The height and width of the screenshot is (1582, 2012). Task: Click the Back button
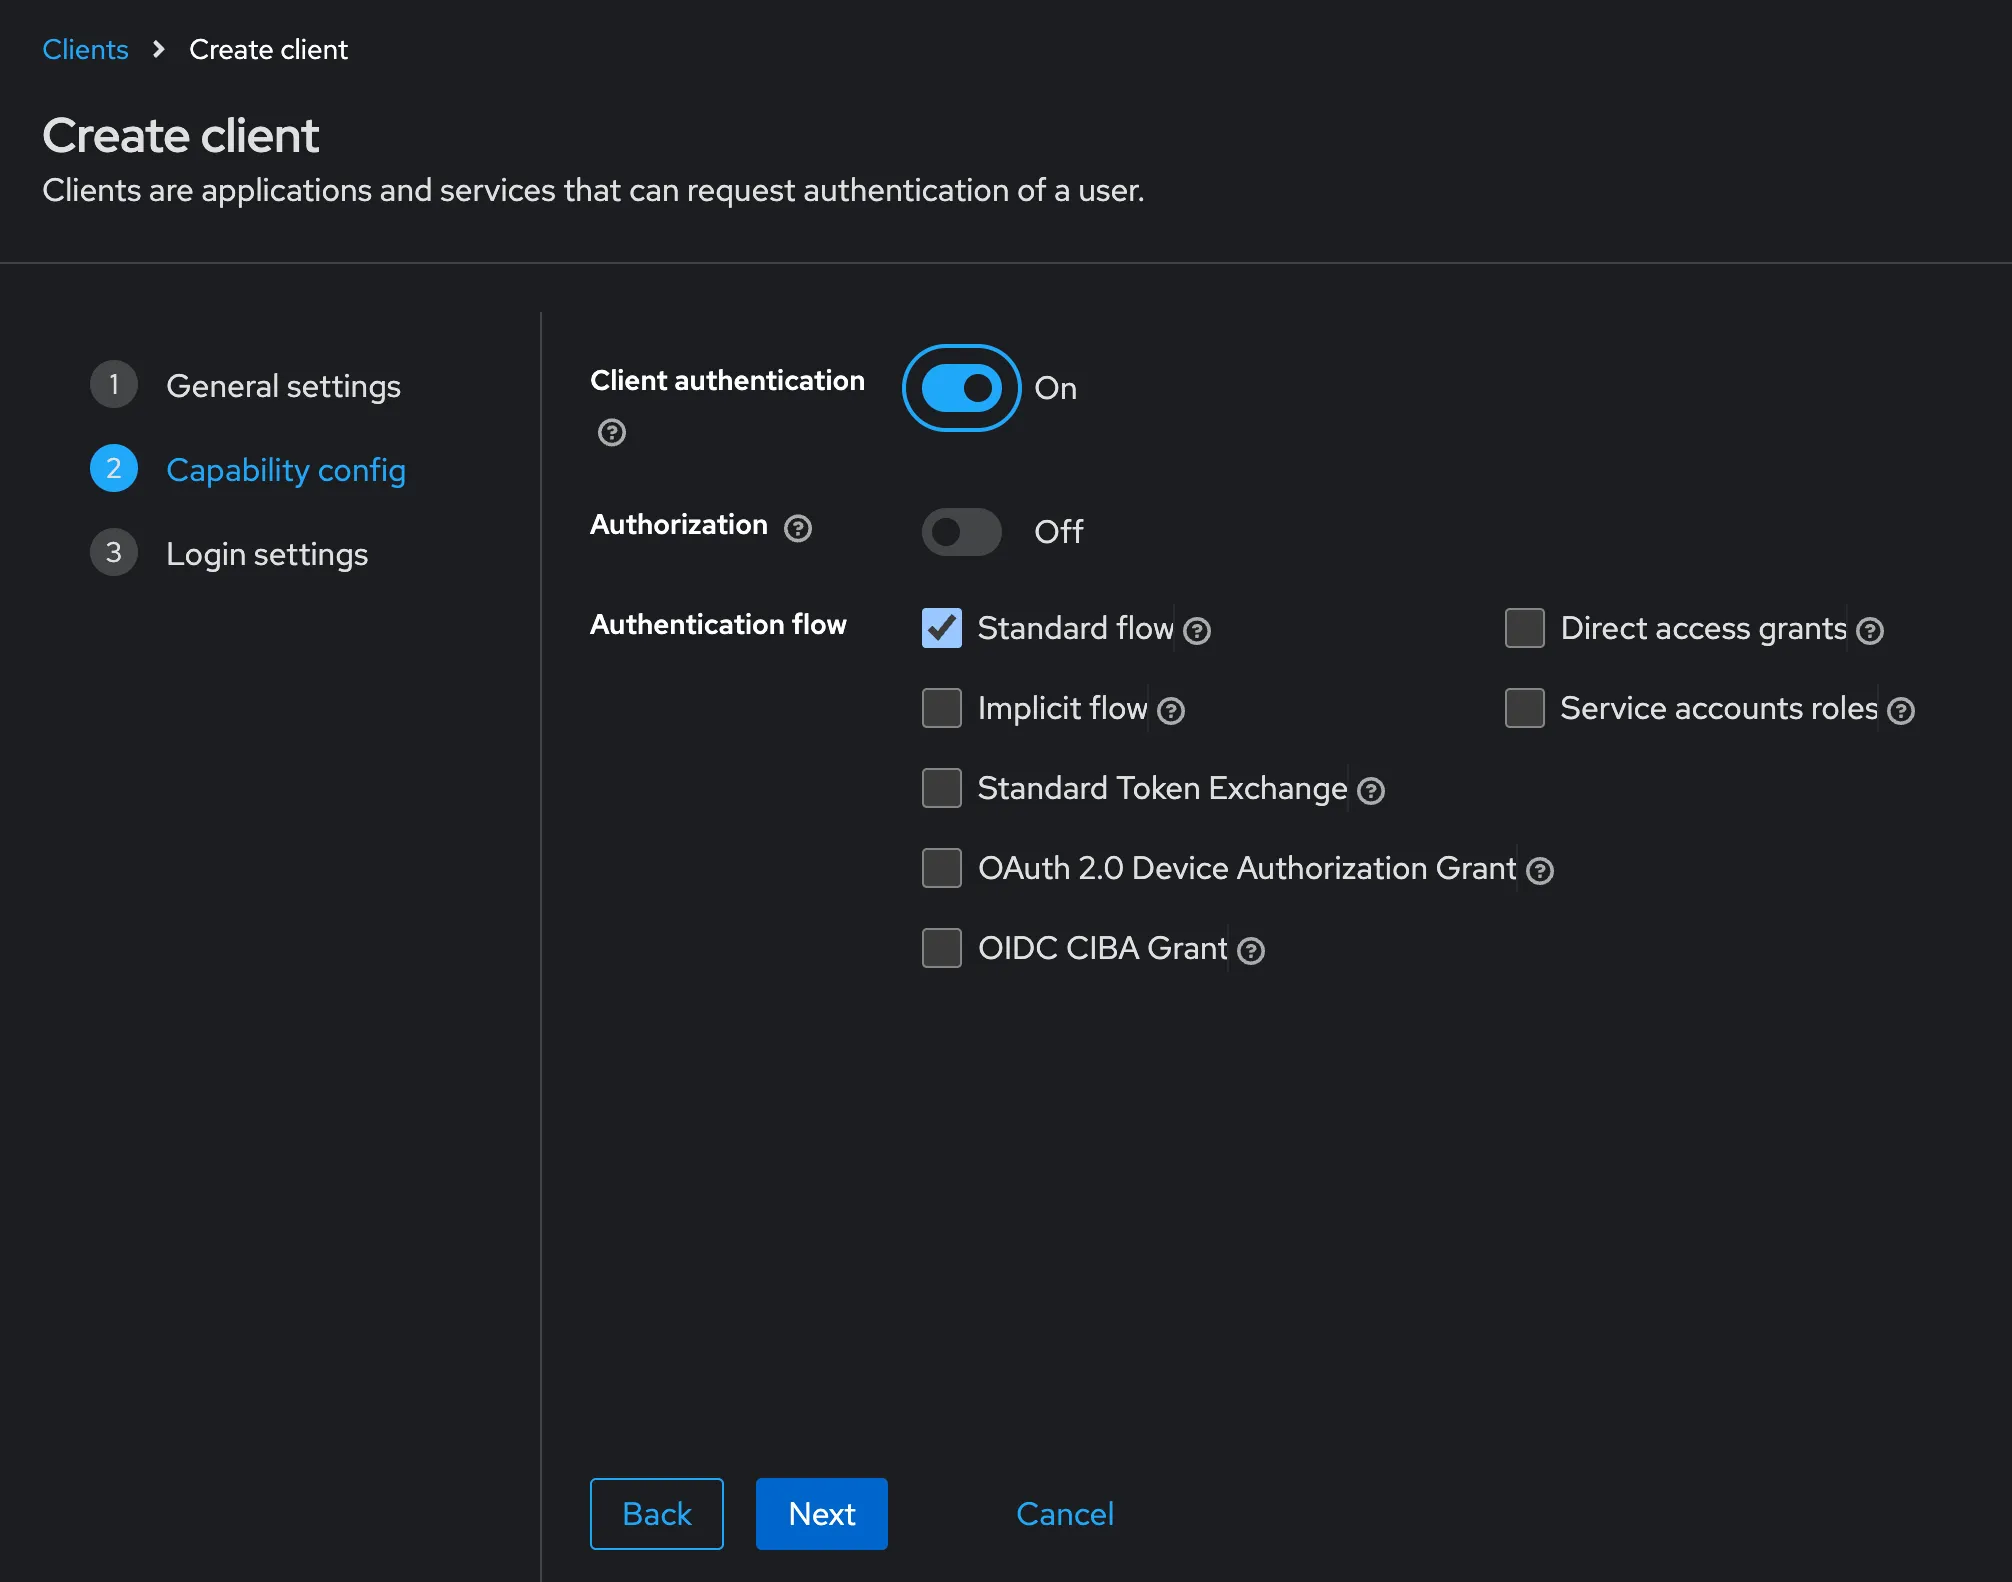point(656,1513)
